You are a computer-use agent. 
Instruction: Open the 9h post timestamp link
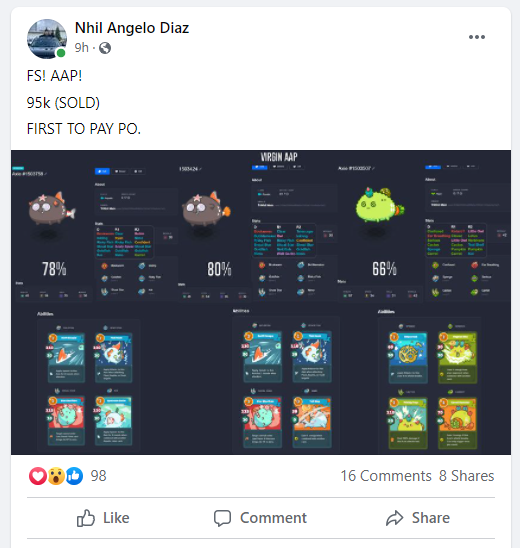coord(81,48)
